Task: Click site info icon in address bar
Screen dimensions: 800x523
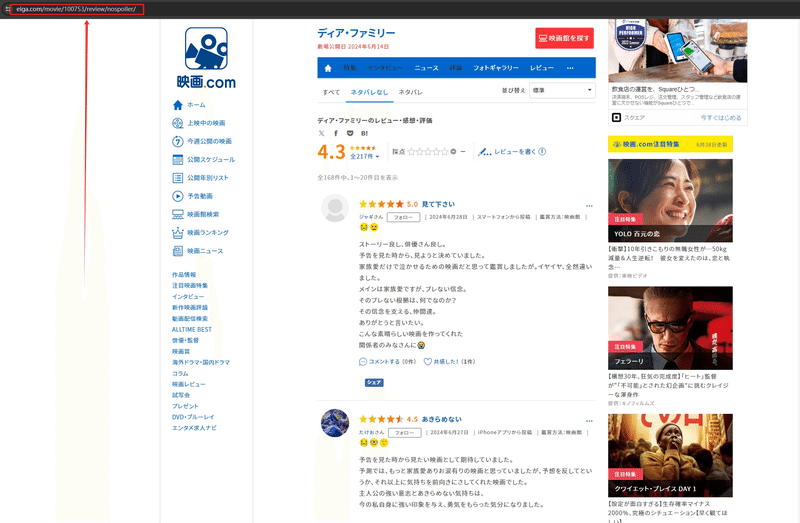Action: coord(7,9)
